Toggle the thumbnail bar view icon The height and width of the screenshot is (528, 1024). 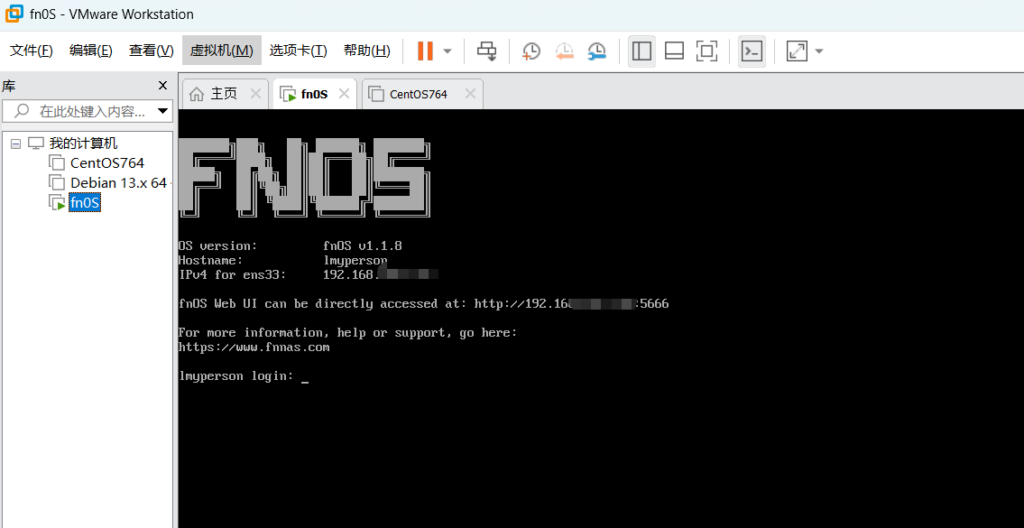(x=674, y=51)
